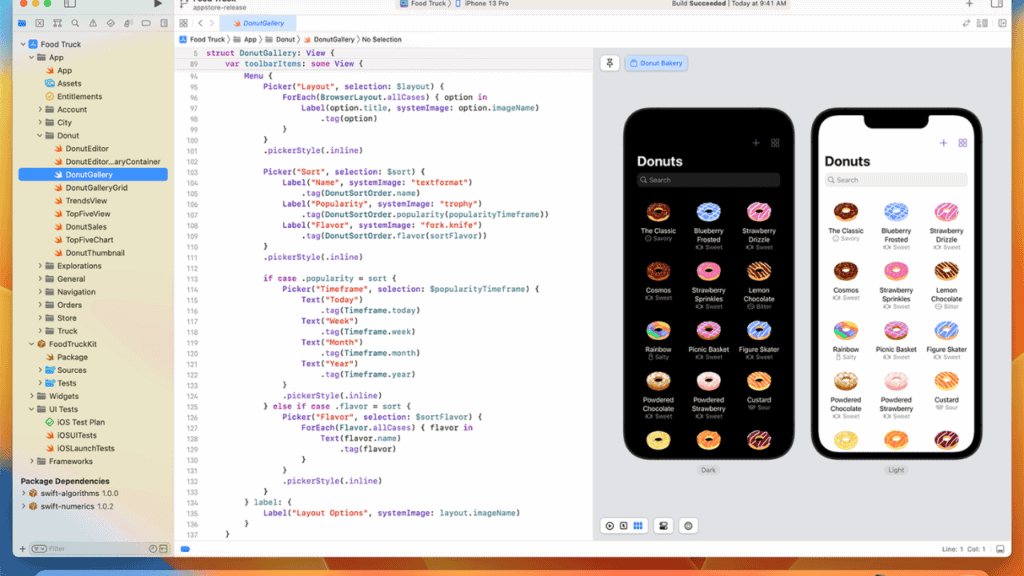Expand the Account folder
The height and width of the screenshot is (576, 1024).
(x=40, y=110)
